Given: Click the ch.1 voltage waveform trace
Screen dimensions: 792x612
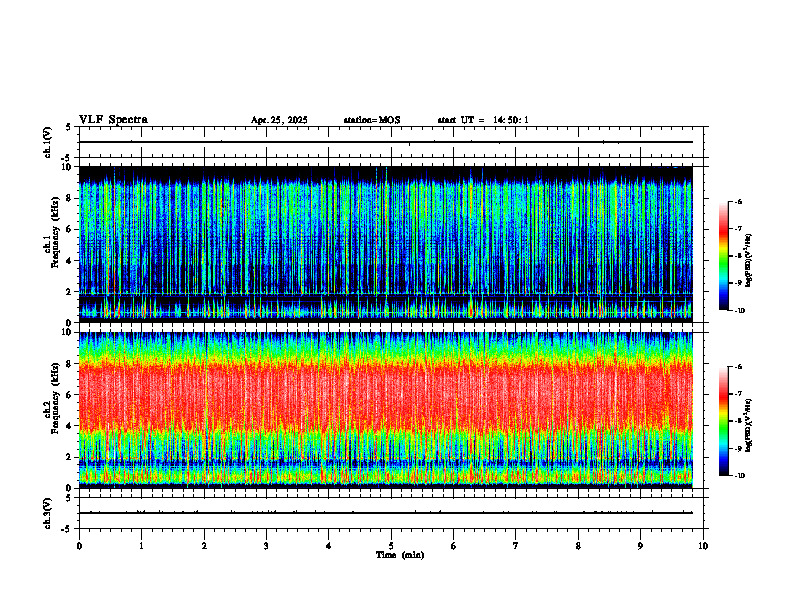Looking at the screenshot, I should point(386,142).
